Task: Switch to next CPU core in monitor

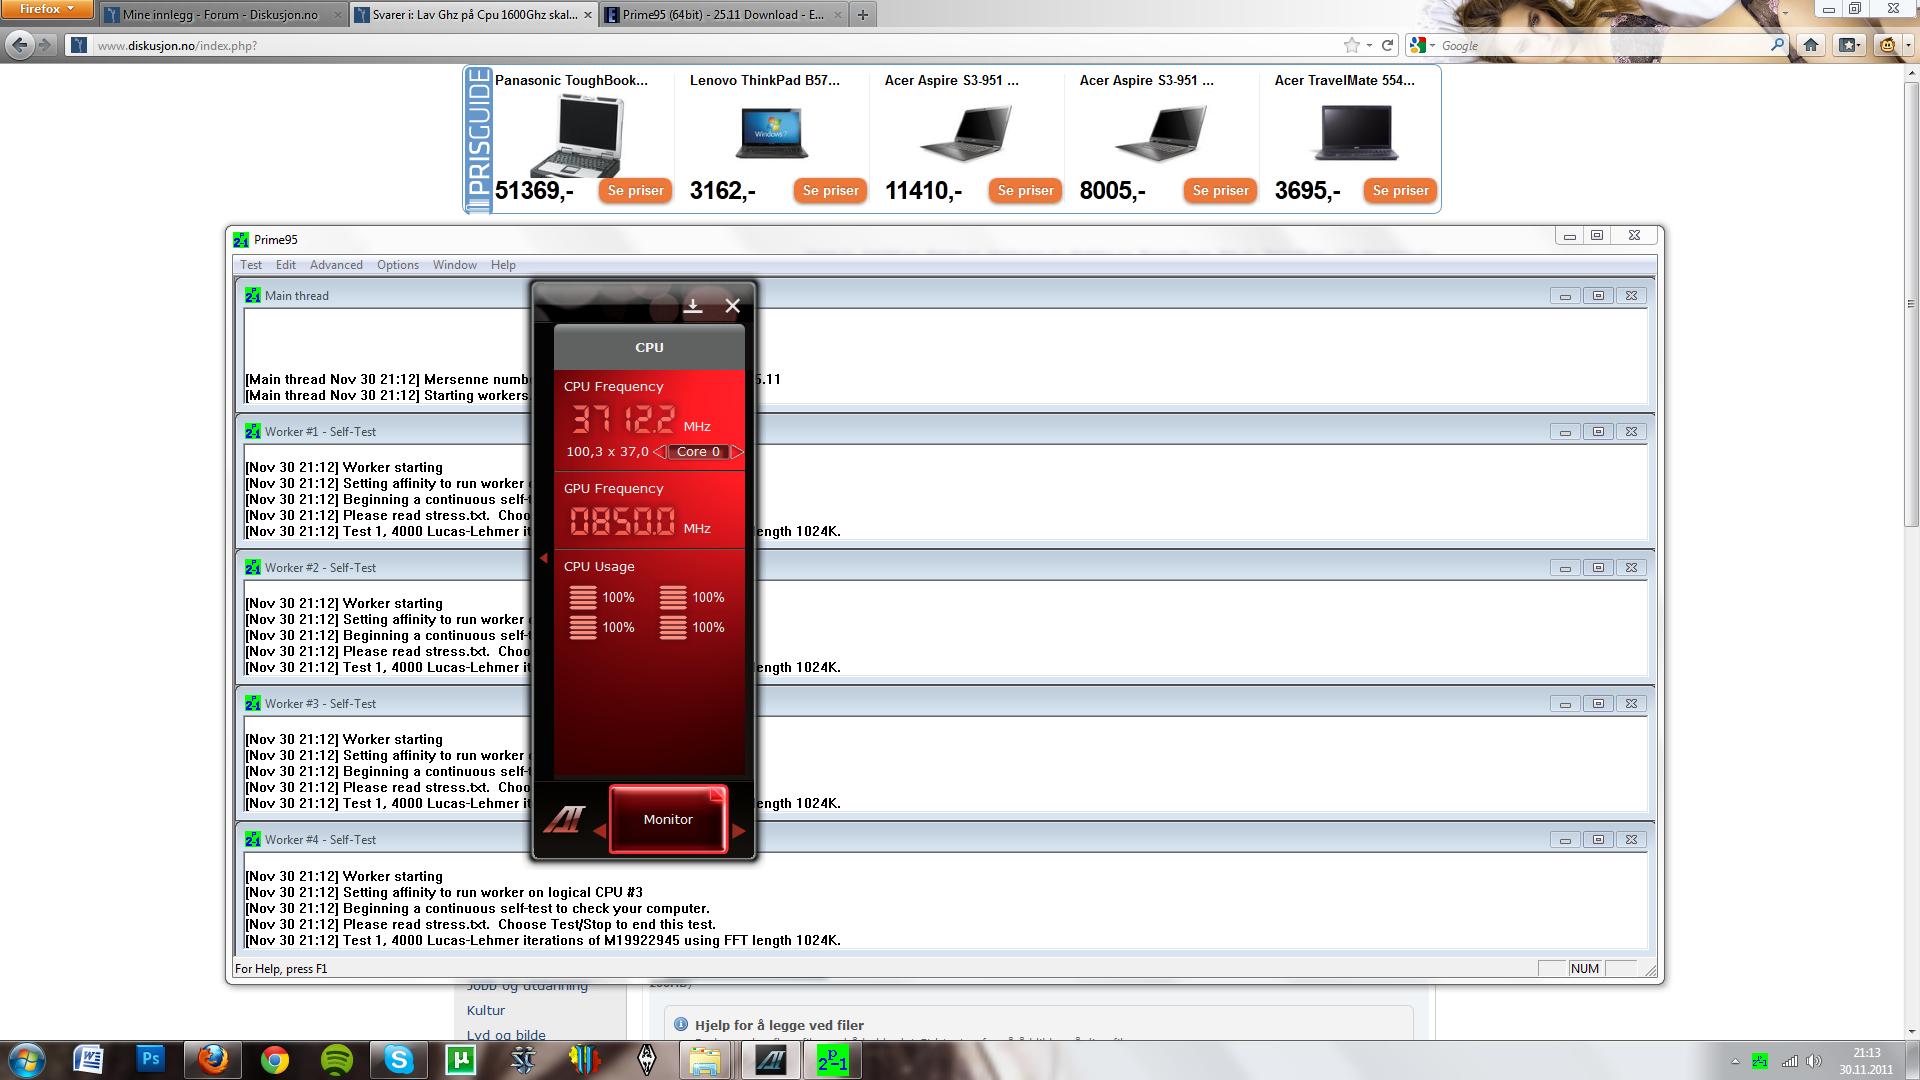Action: tap(737, 452)
